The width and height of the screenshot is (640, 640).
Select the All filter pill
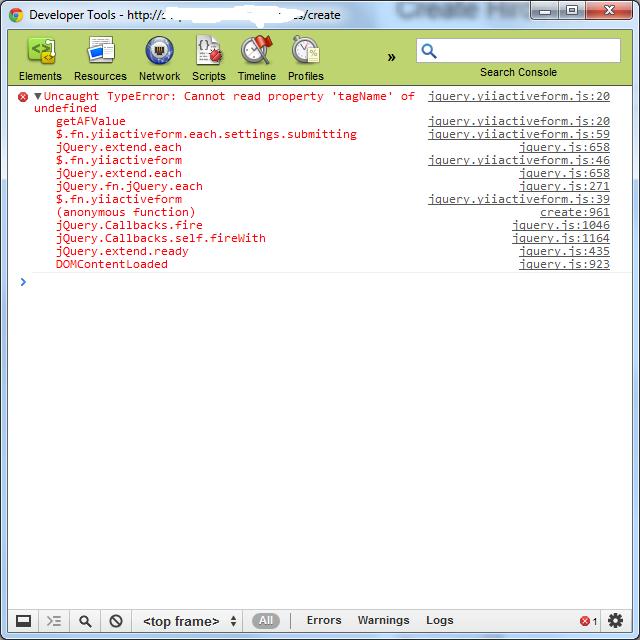pyautogui.click(x=265, y=621)
